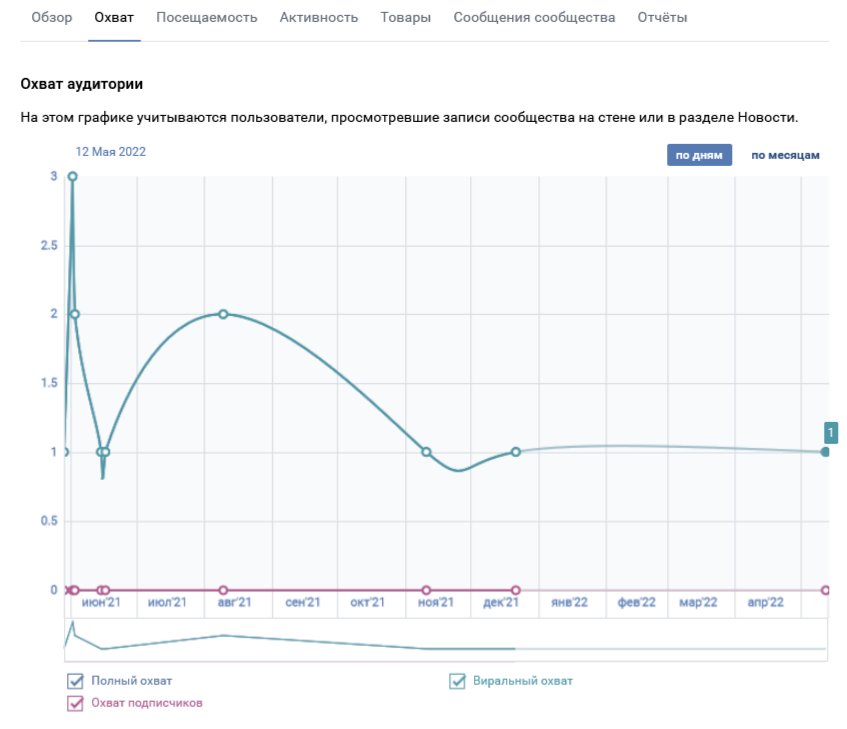The width and height of the screenshot is (847, 729).
Task: Click the pink авг'21 point at zero
Action: (223, 590)
